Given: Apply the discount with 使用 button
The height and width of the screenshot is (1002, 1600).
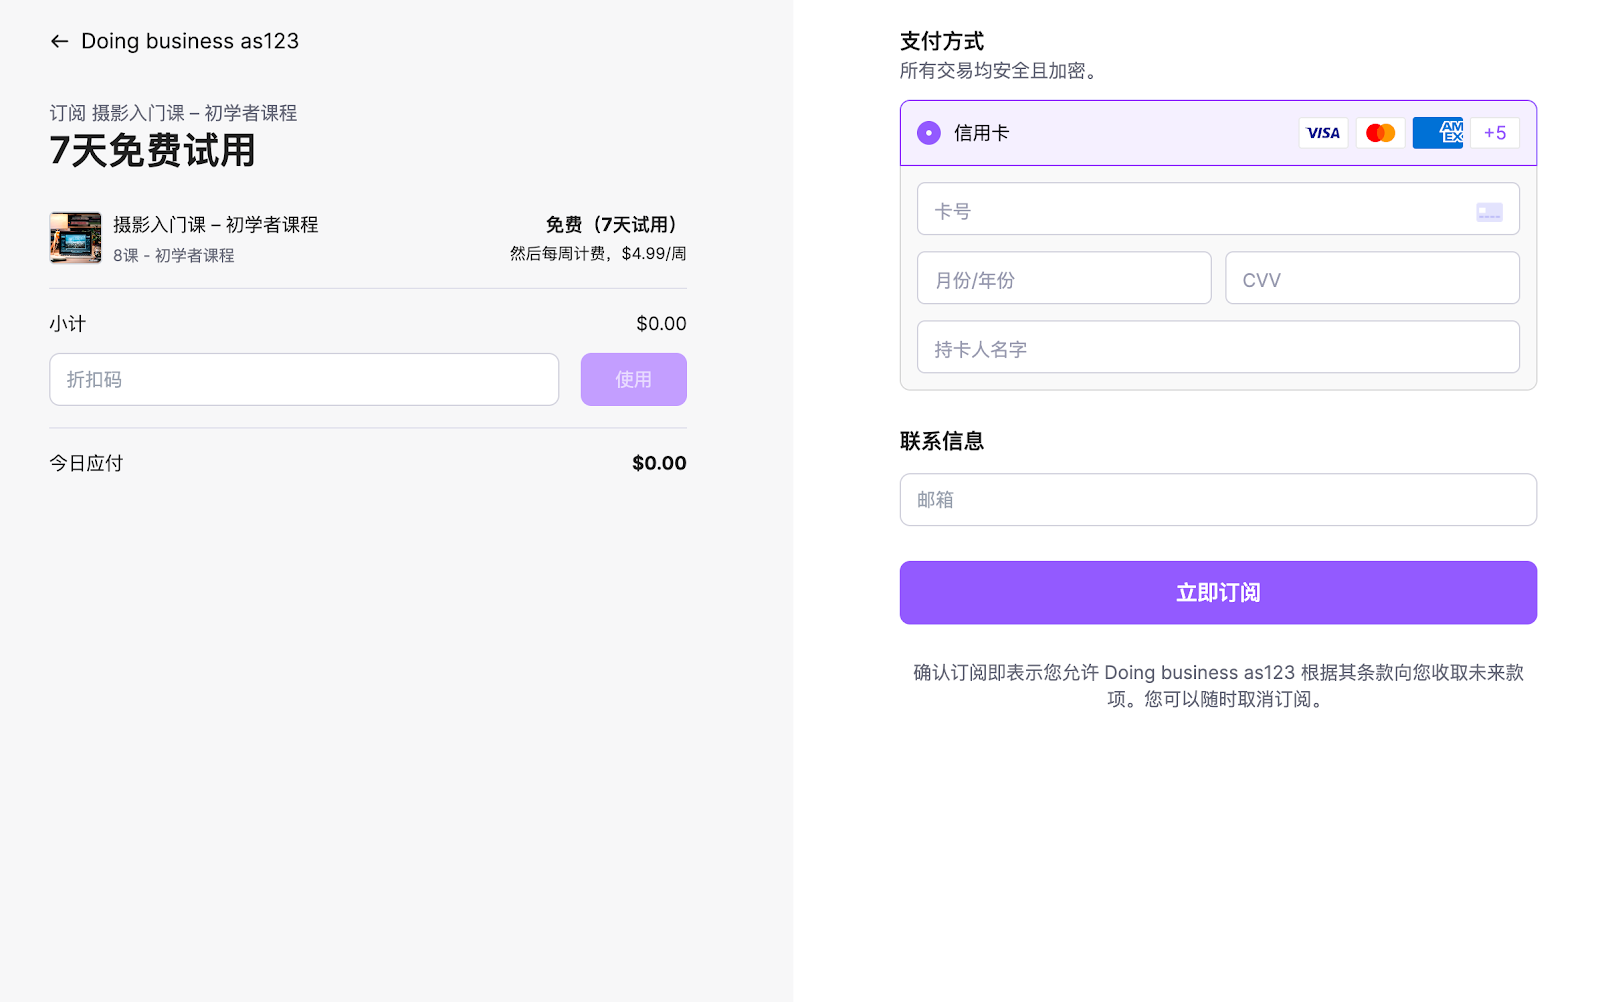Looking at the screenshot, I should [x=633, y=380].
